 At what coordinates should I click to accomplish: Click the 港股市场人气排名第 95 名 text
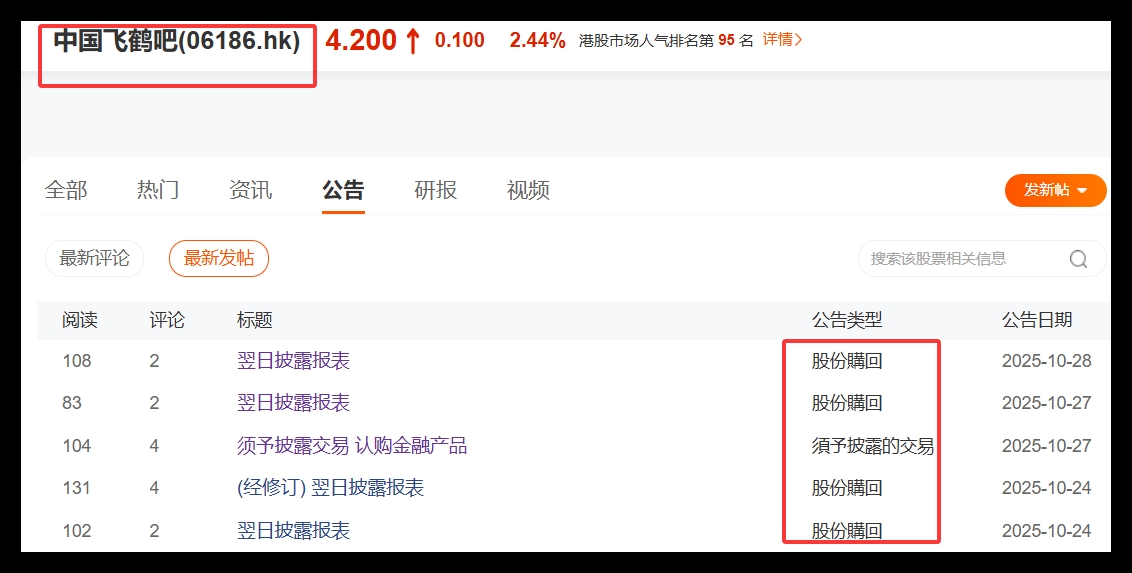(666, 40)
